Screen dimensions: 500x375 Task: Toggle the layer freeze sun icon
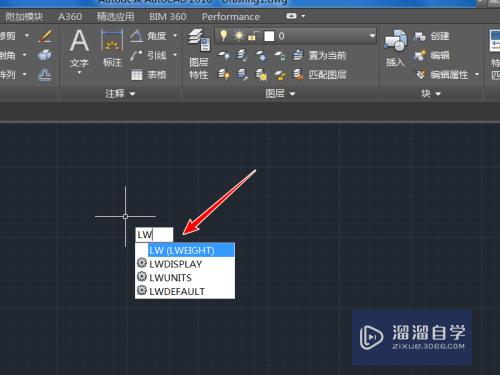tap(239, 35)
